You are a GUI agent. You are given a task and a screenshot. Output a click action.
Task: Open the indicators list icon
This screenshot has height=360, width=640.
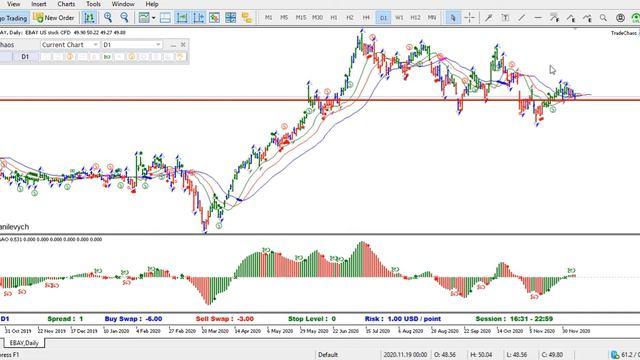click(x=214, y=18)
